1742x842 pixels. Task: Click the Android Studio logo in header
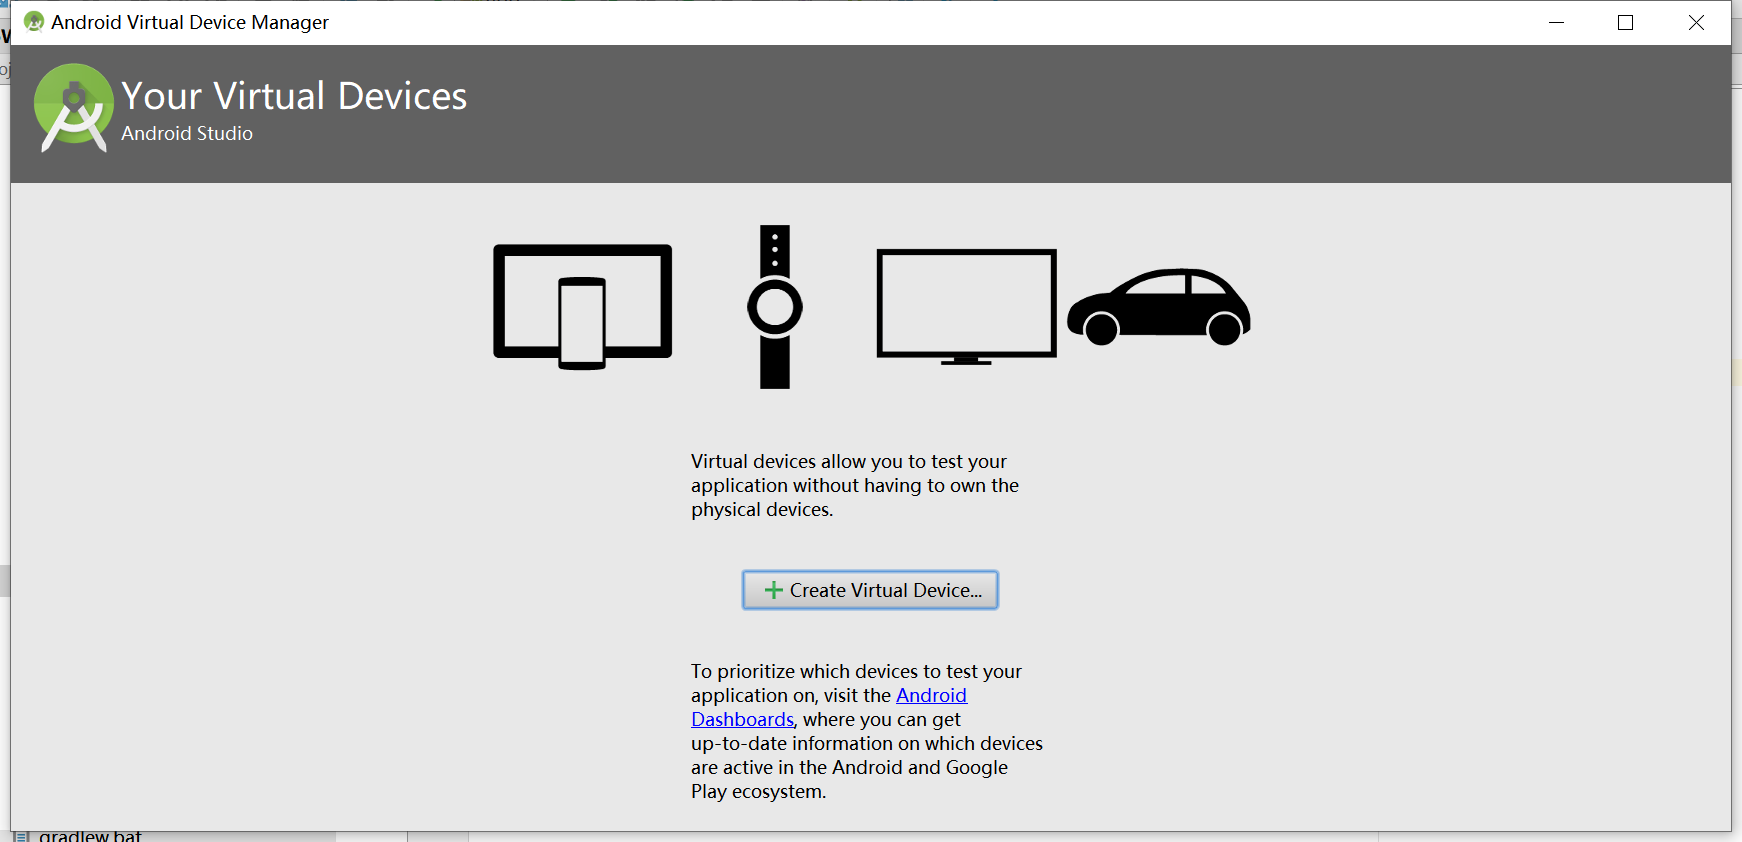(x=73, y=108)
